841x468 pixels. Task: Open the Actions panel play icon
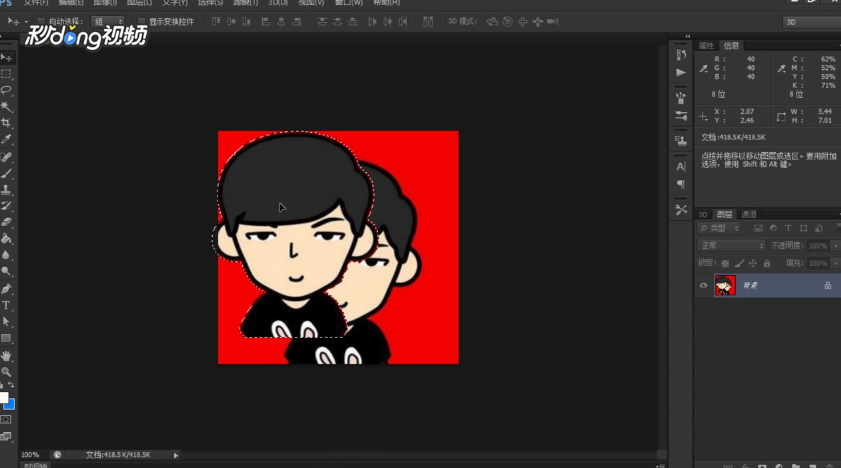tap(681, 72)
